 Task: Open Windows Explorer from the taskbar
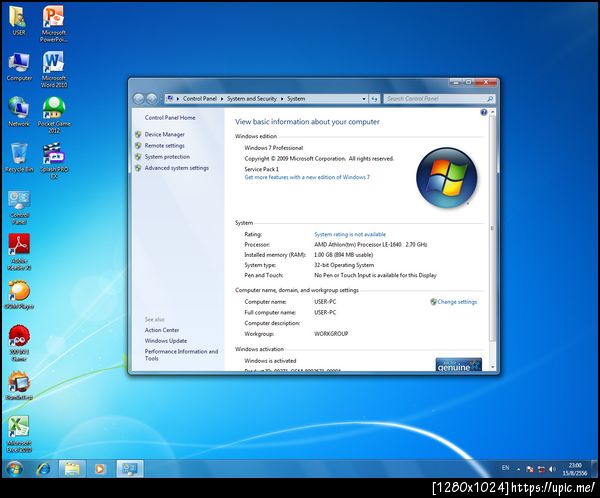[x=72, y=469]
